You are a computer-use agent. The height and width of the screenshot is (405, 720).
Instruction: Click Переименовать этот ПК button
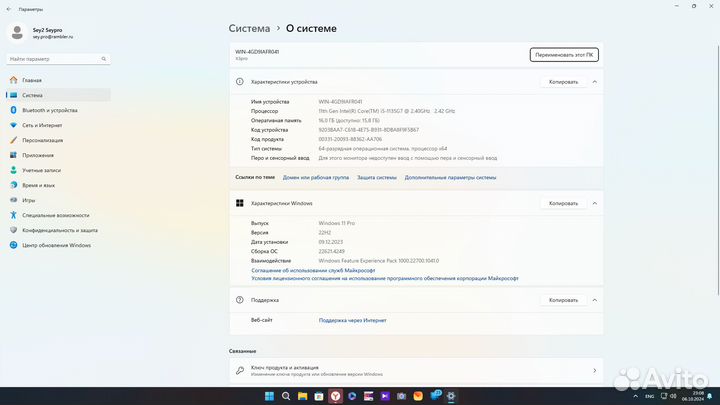pos(564,55)
